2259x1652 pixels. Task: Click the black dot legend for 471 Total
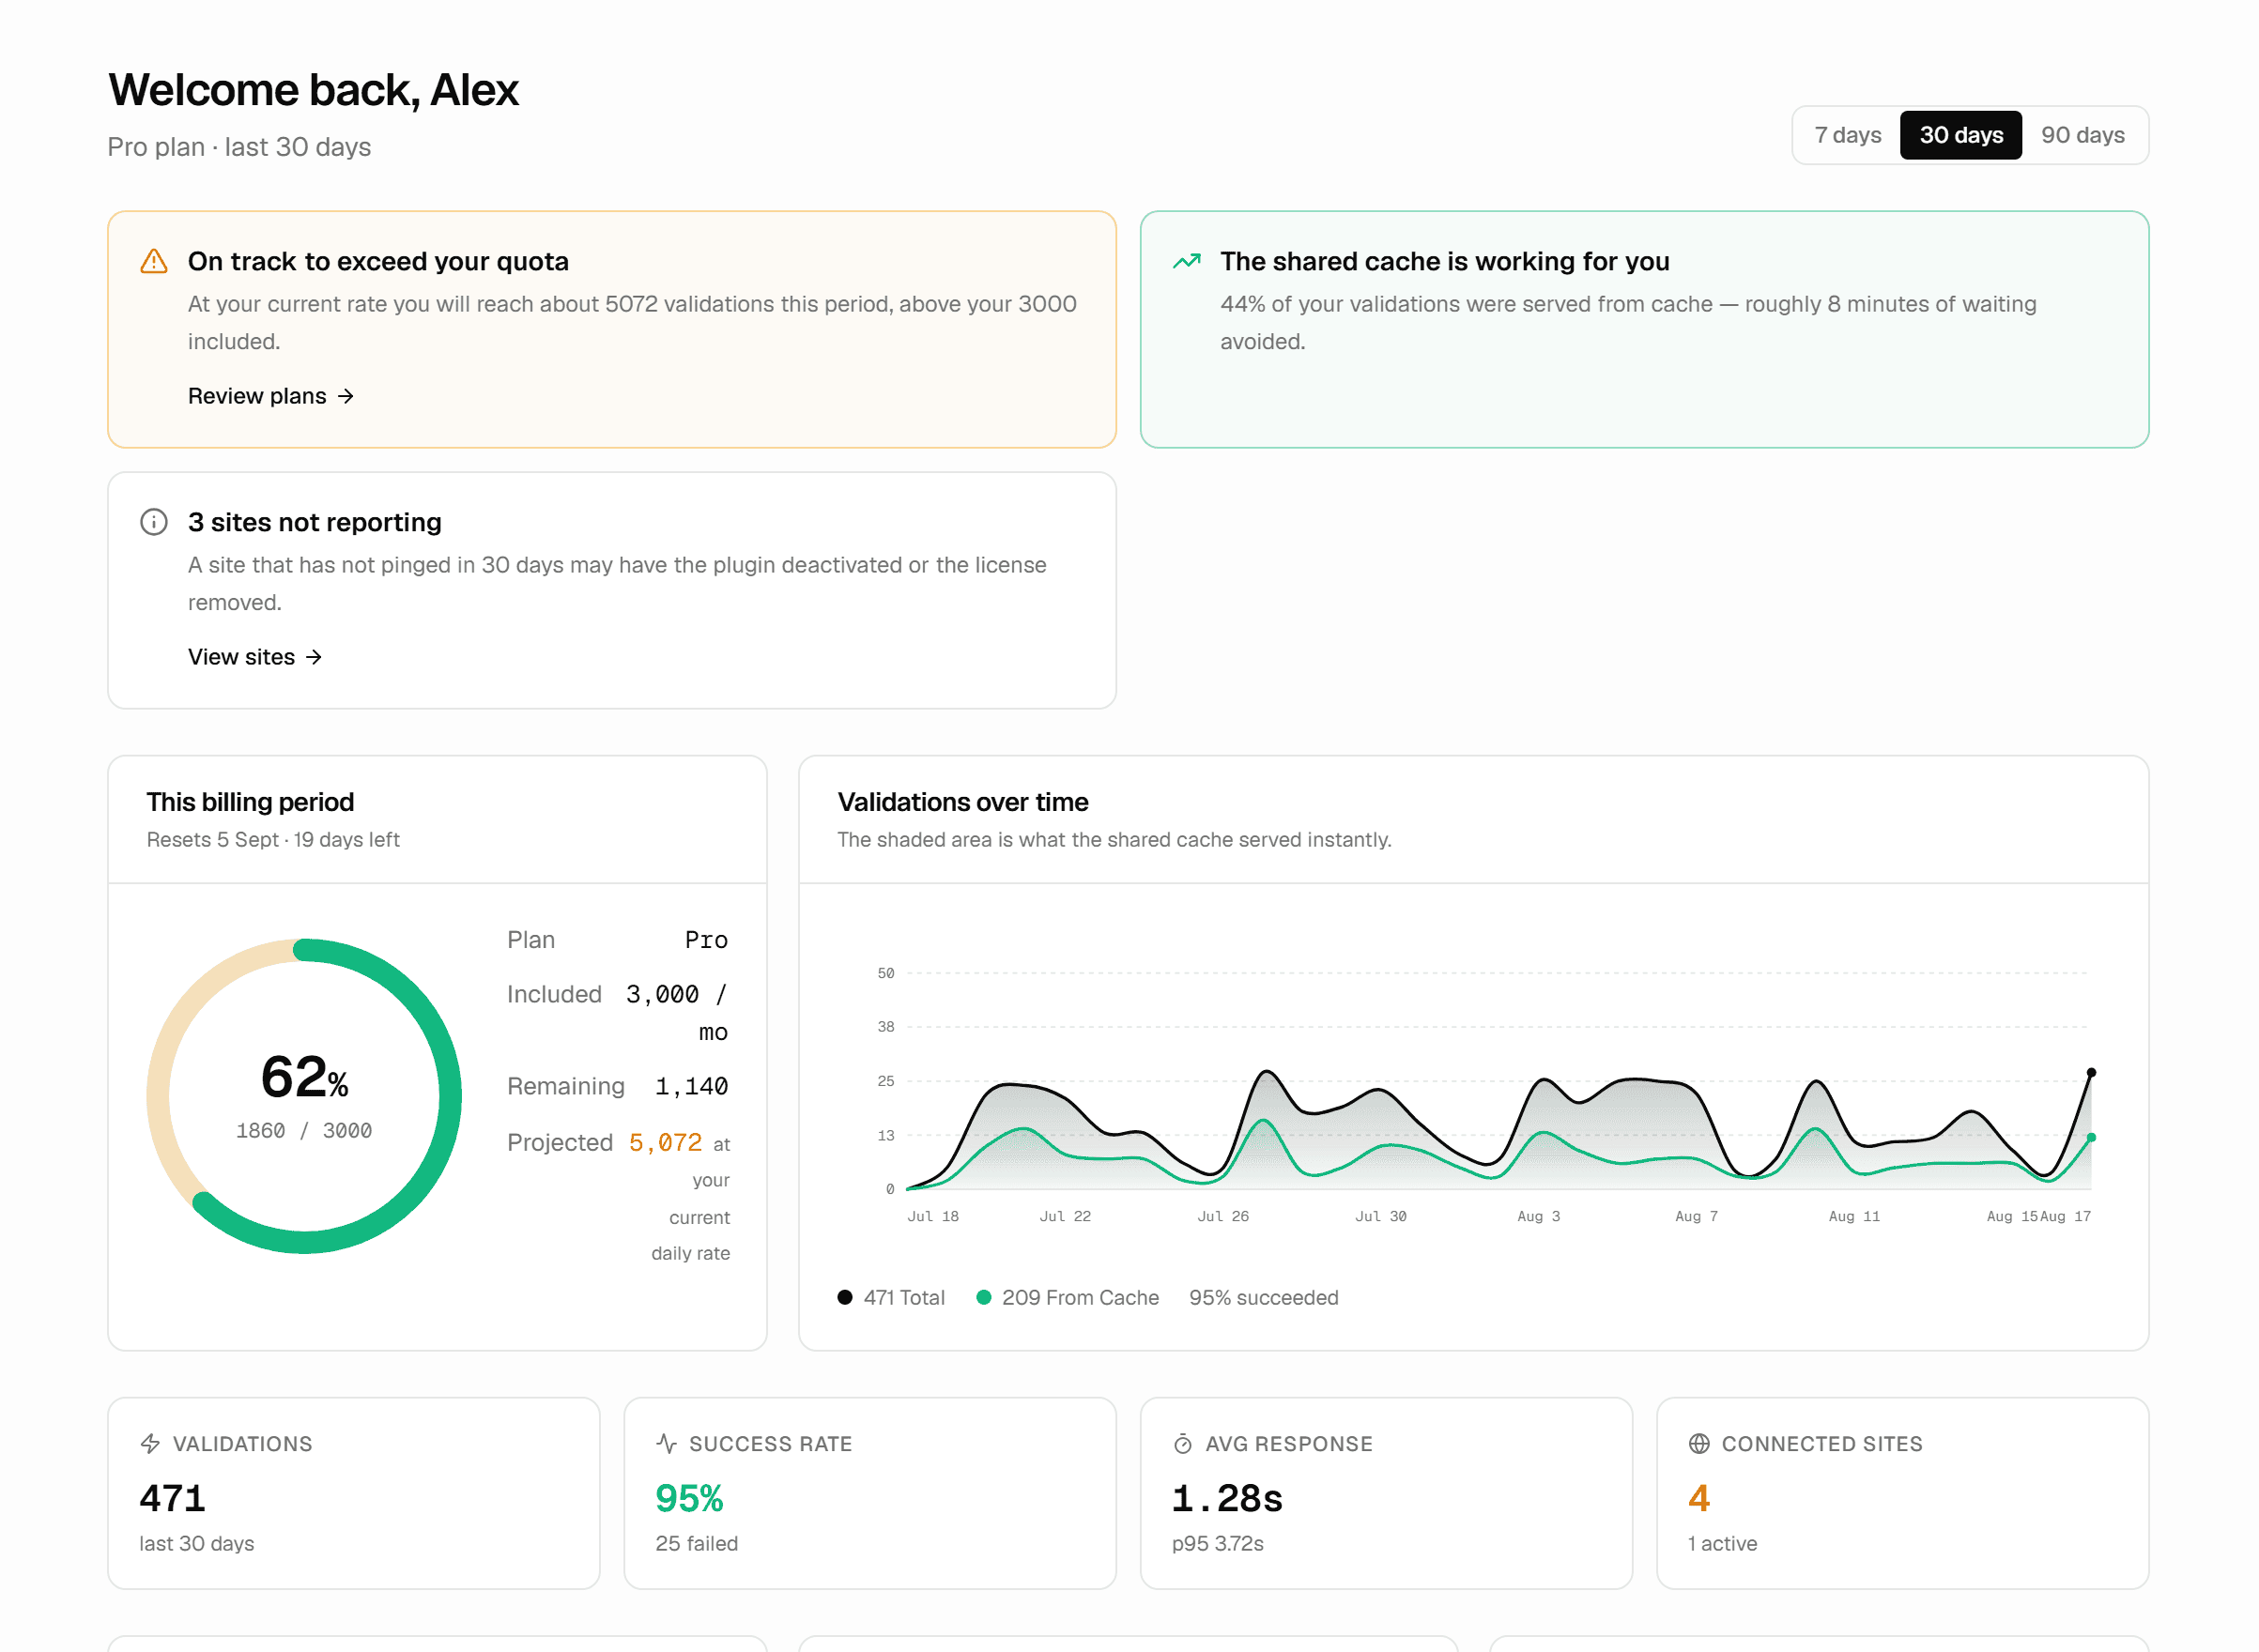point(845,1297)
